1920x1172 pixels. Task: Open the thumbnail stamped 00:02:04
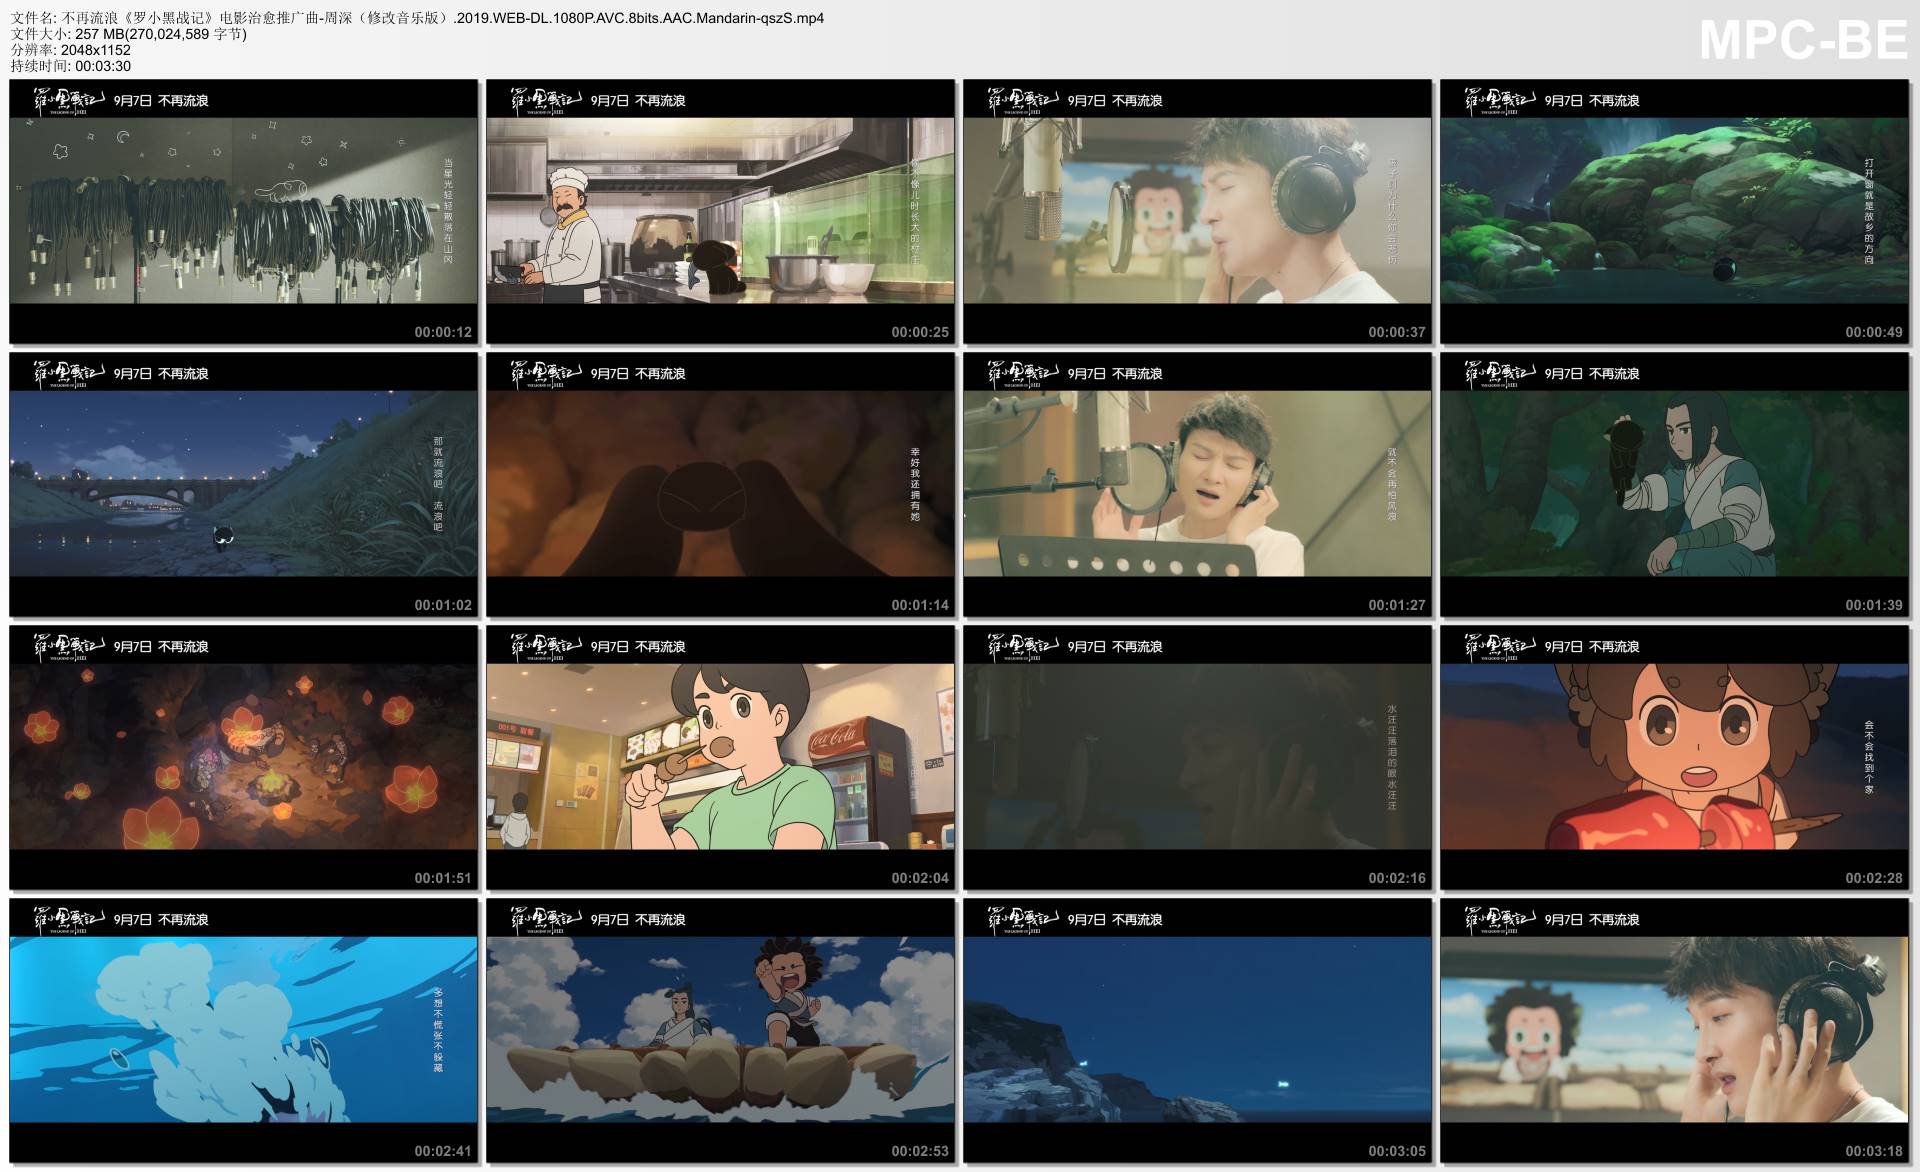pos(721,758)
